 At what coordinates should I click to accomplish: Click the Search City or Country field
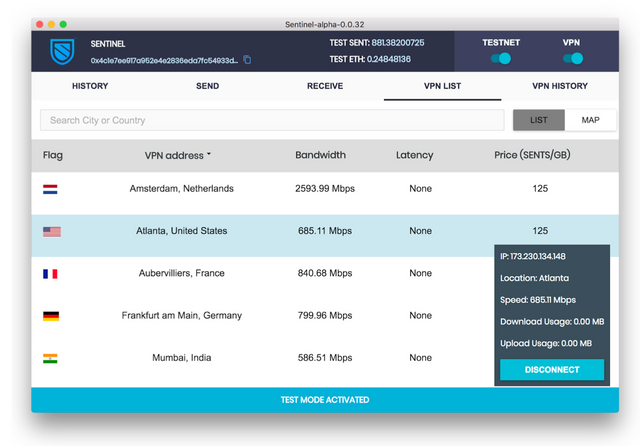point(272,120)
